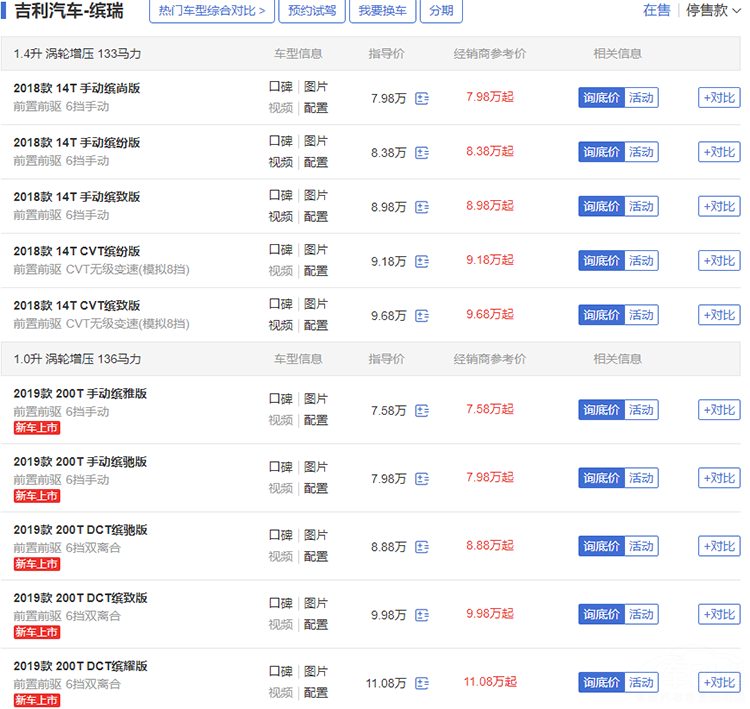Click calculator icon beside 9.68万 guide price
This screenshot has width=750, height=709.
[421, 315]
